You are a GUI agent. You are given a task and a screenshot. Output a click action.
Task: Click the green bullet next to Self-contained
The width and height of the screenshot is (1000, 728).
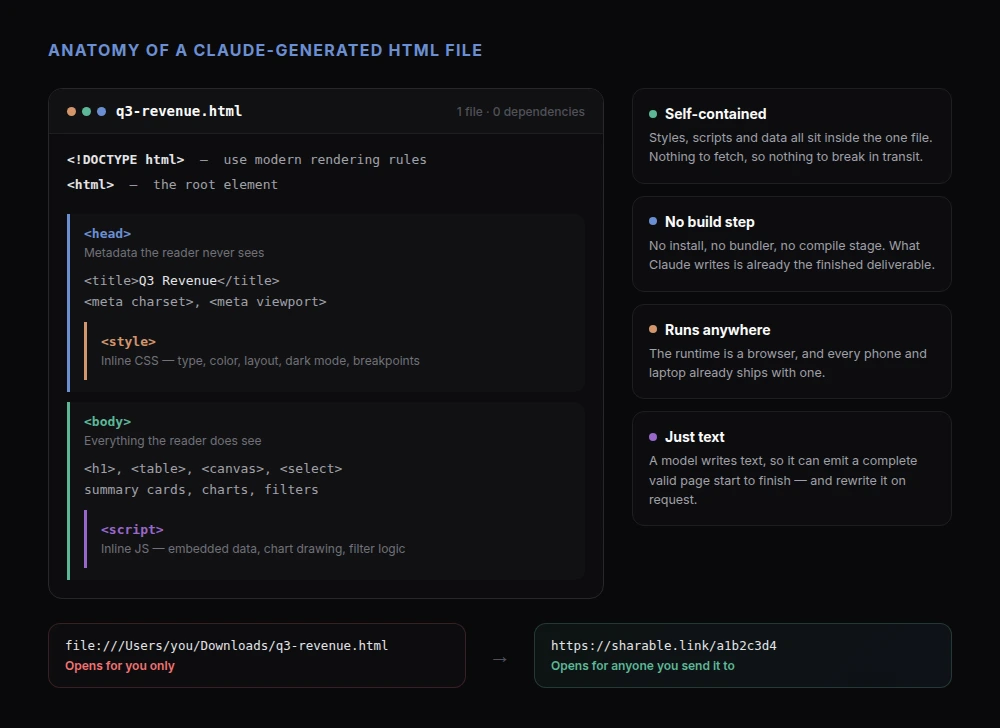pos(653,114)
